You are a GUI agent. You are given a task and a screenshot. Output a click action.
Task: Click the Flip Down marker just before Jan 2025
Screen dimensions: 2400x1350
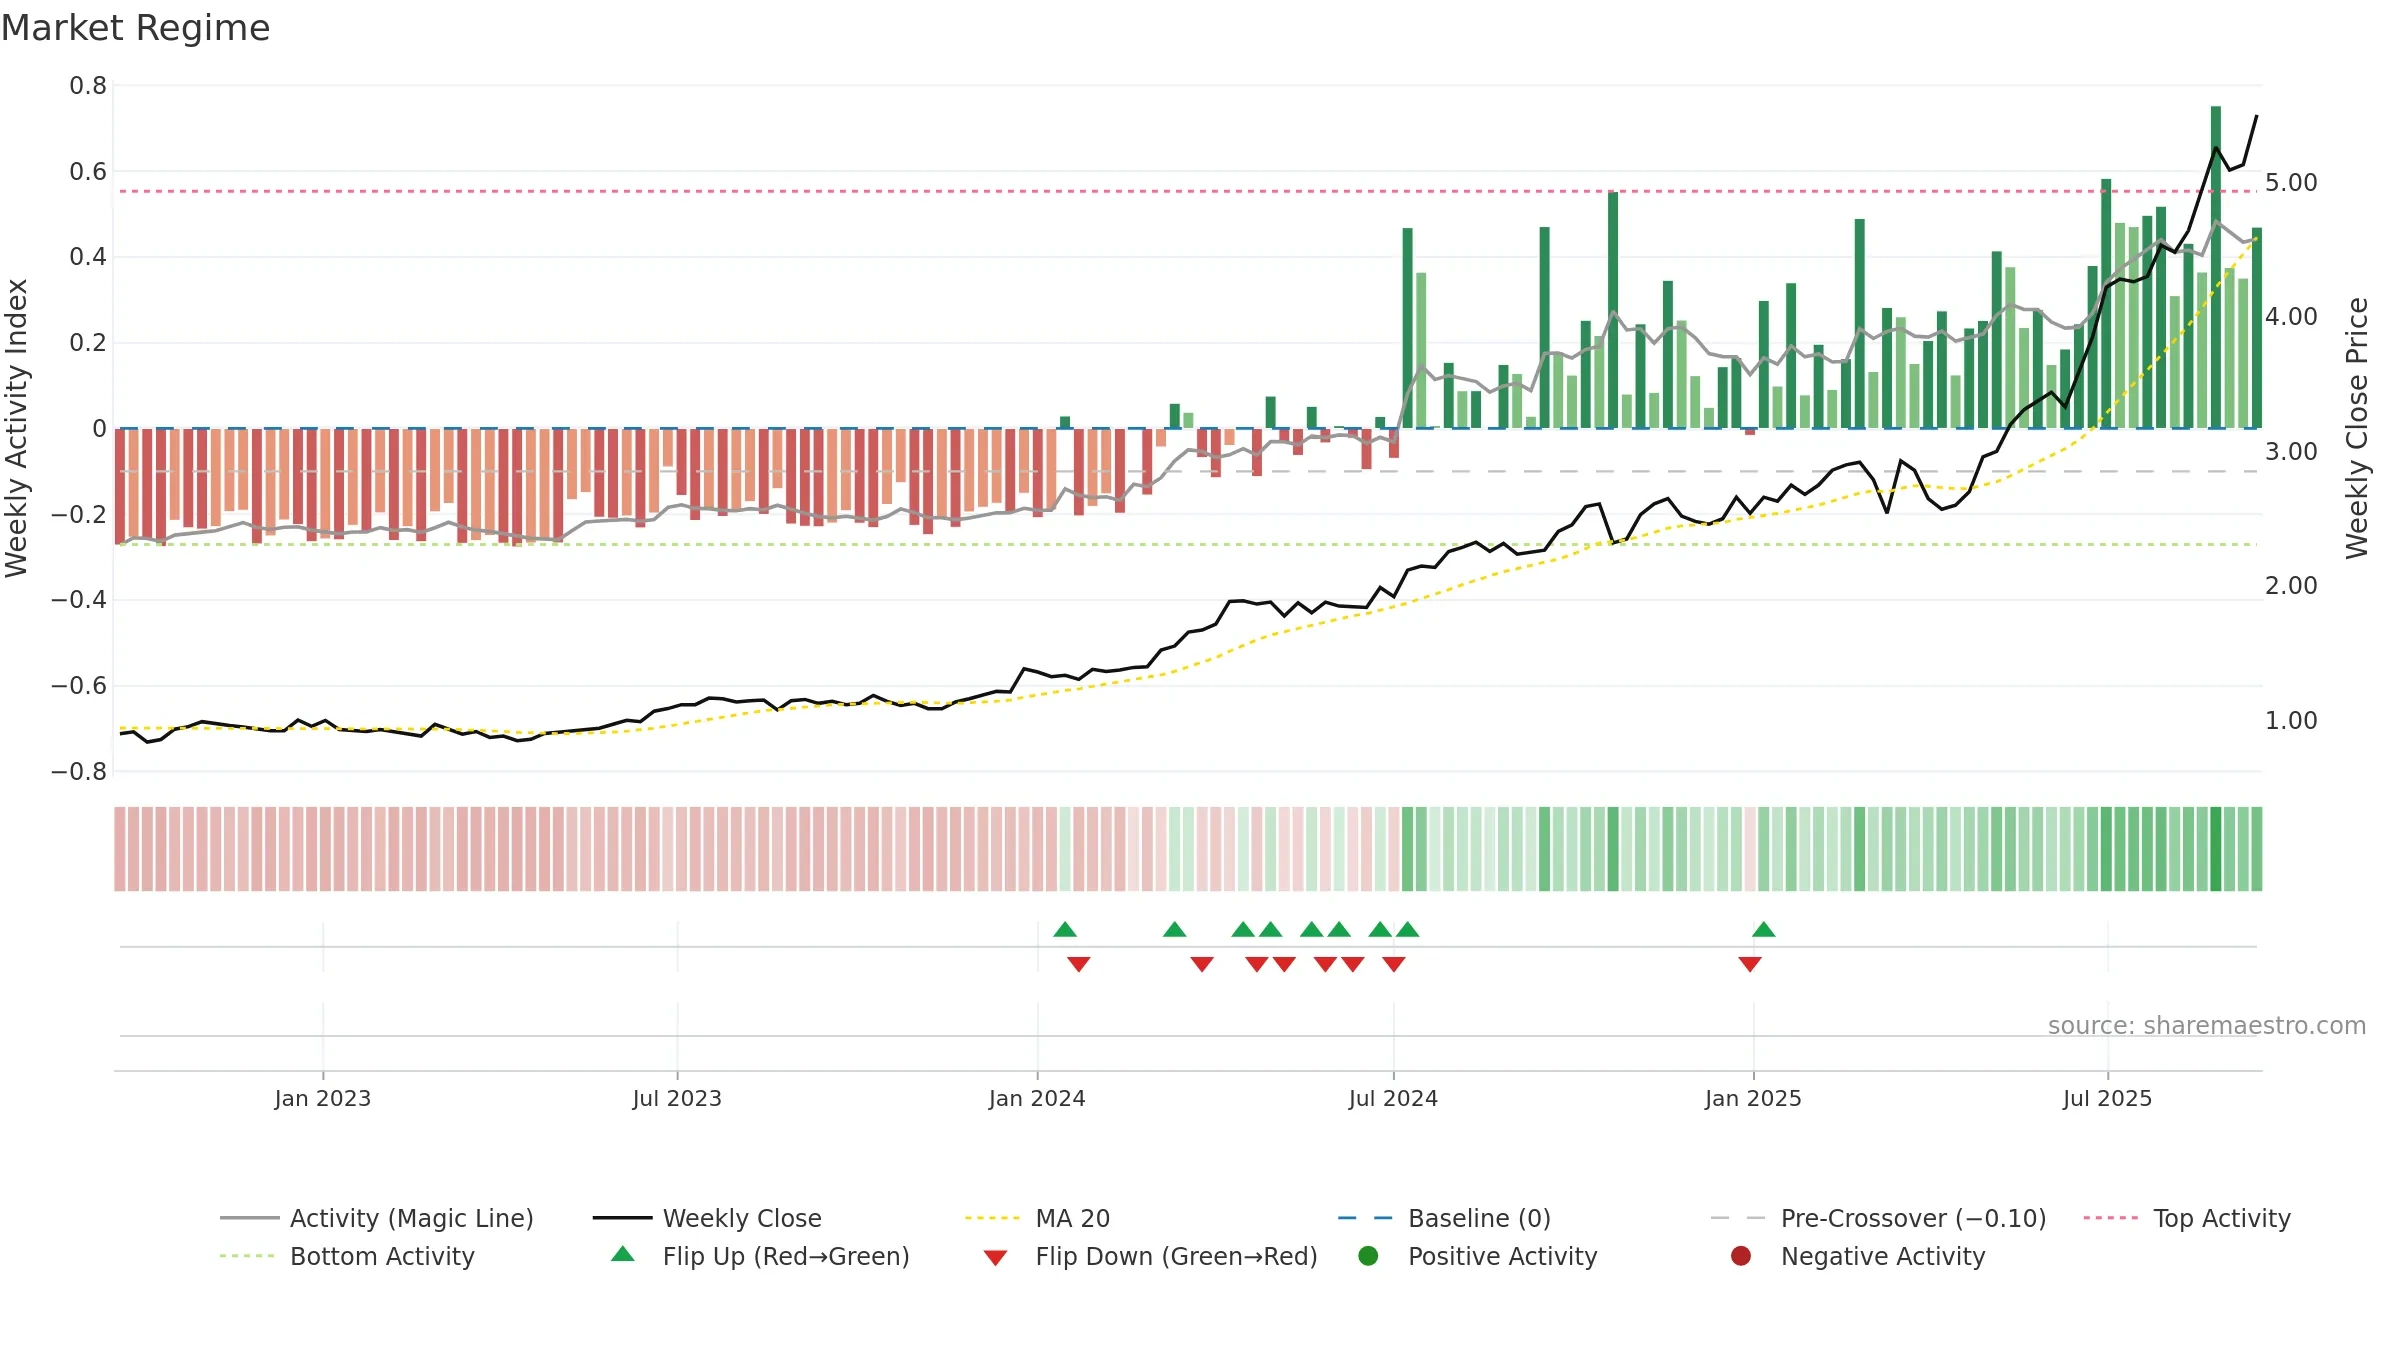coord(1750,964)
